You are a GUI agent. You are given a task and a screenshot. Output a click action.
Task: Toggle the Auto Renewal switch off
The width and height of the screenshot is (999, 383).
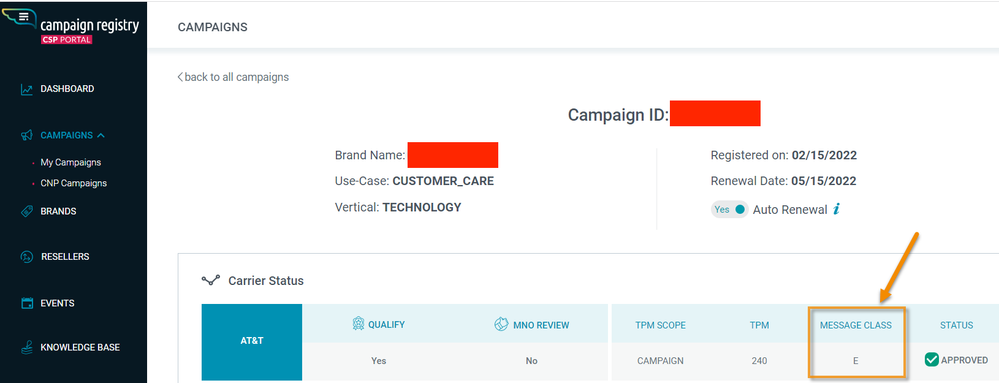tap(729, 209)
